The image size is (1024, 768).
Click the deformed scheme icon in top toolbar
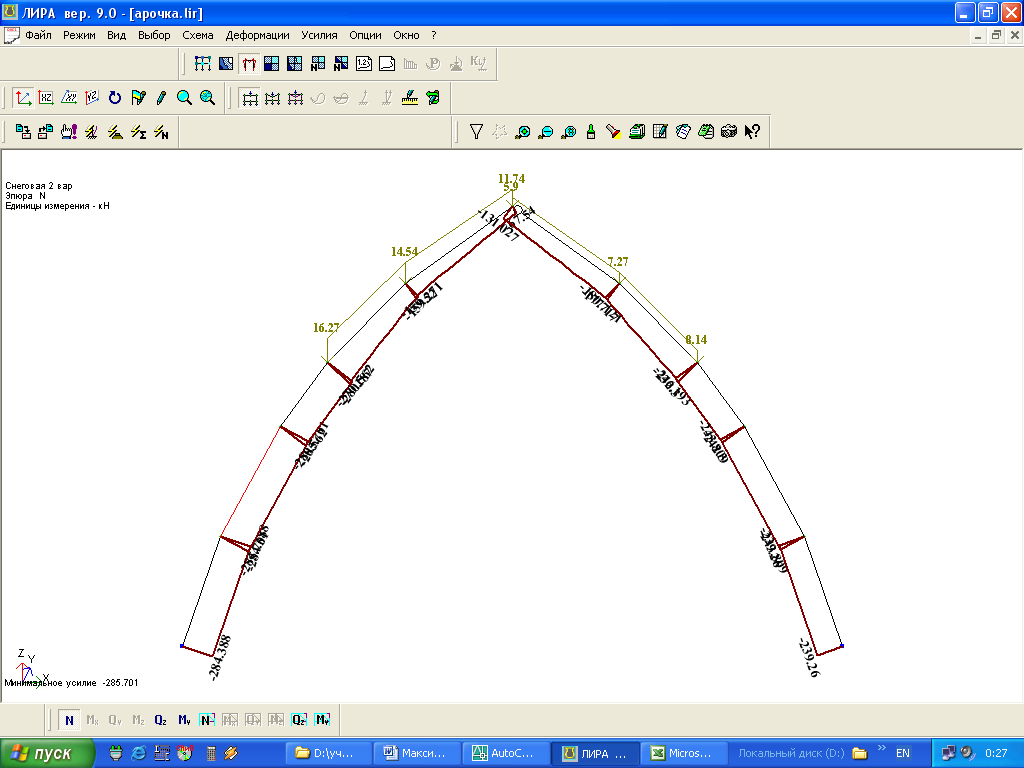coord(226,63)
